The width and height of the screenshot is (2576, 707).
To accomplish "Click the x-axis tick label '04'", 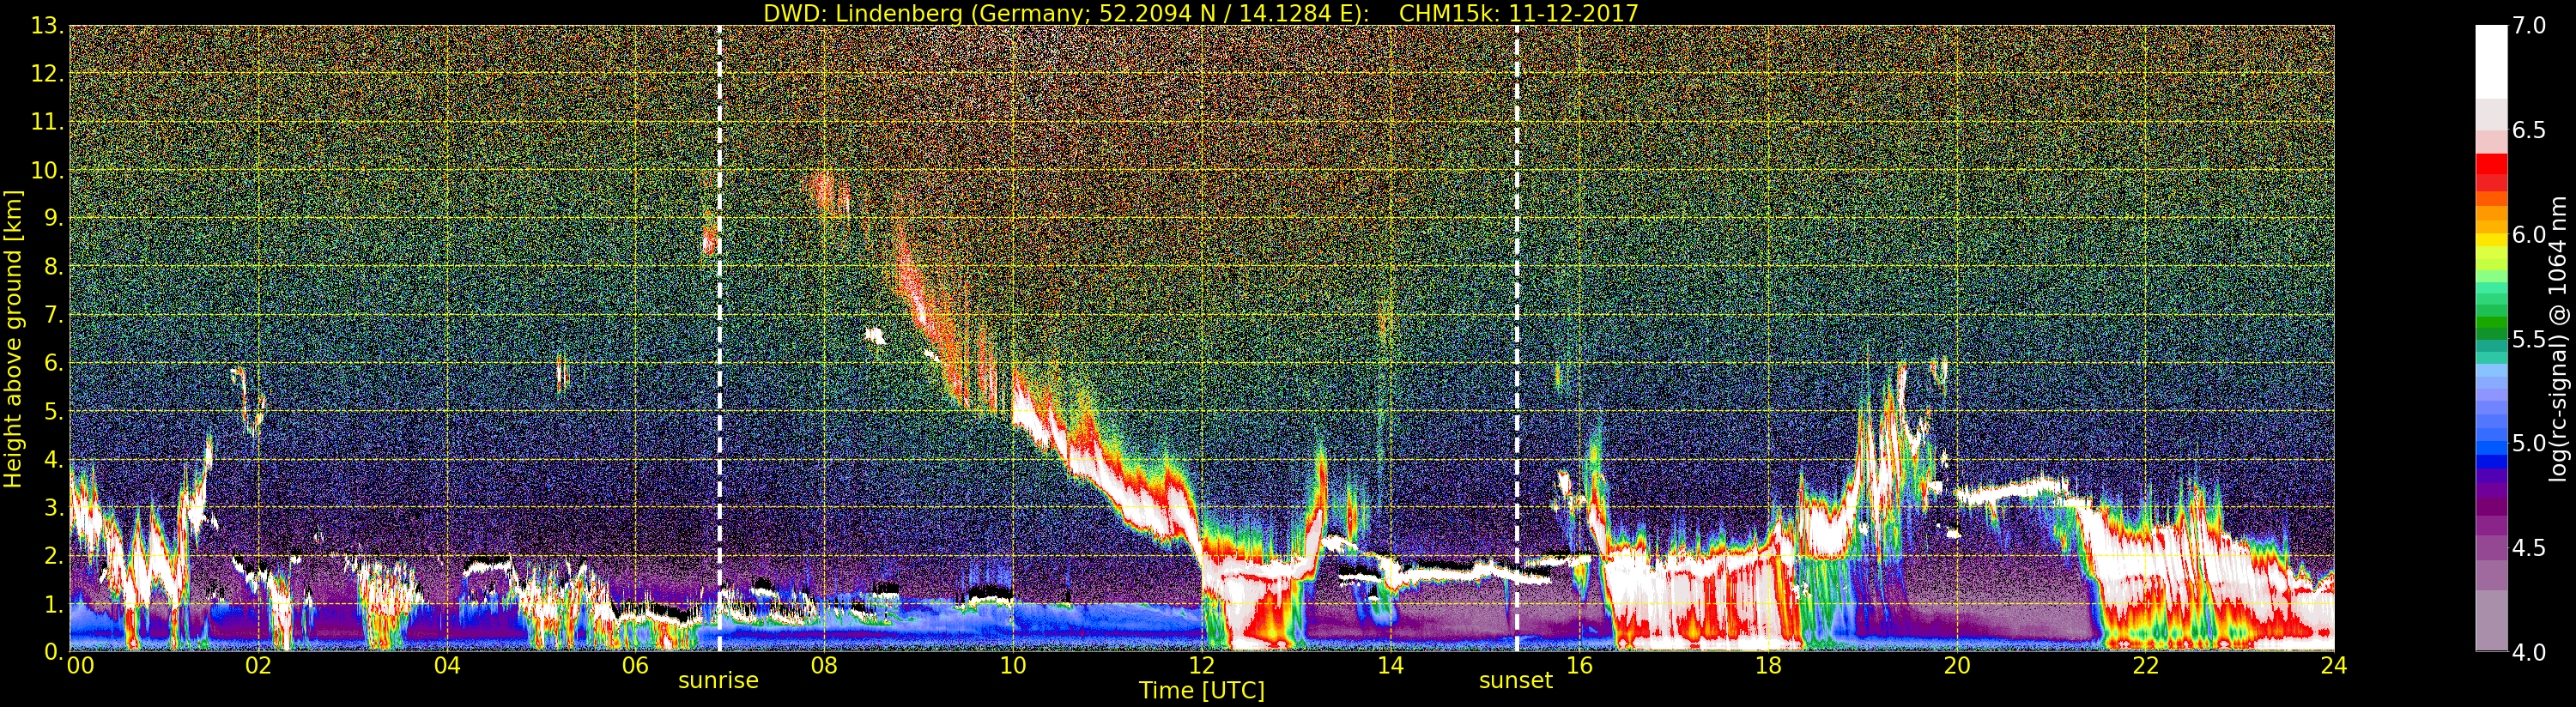I will click(447, 666).
